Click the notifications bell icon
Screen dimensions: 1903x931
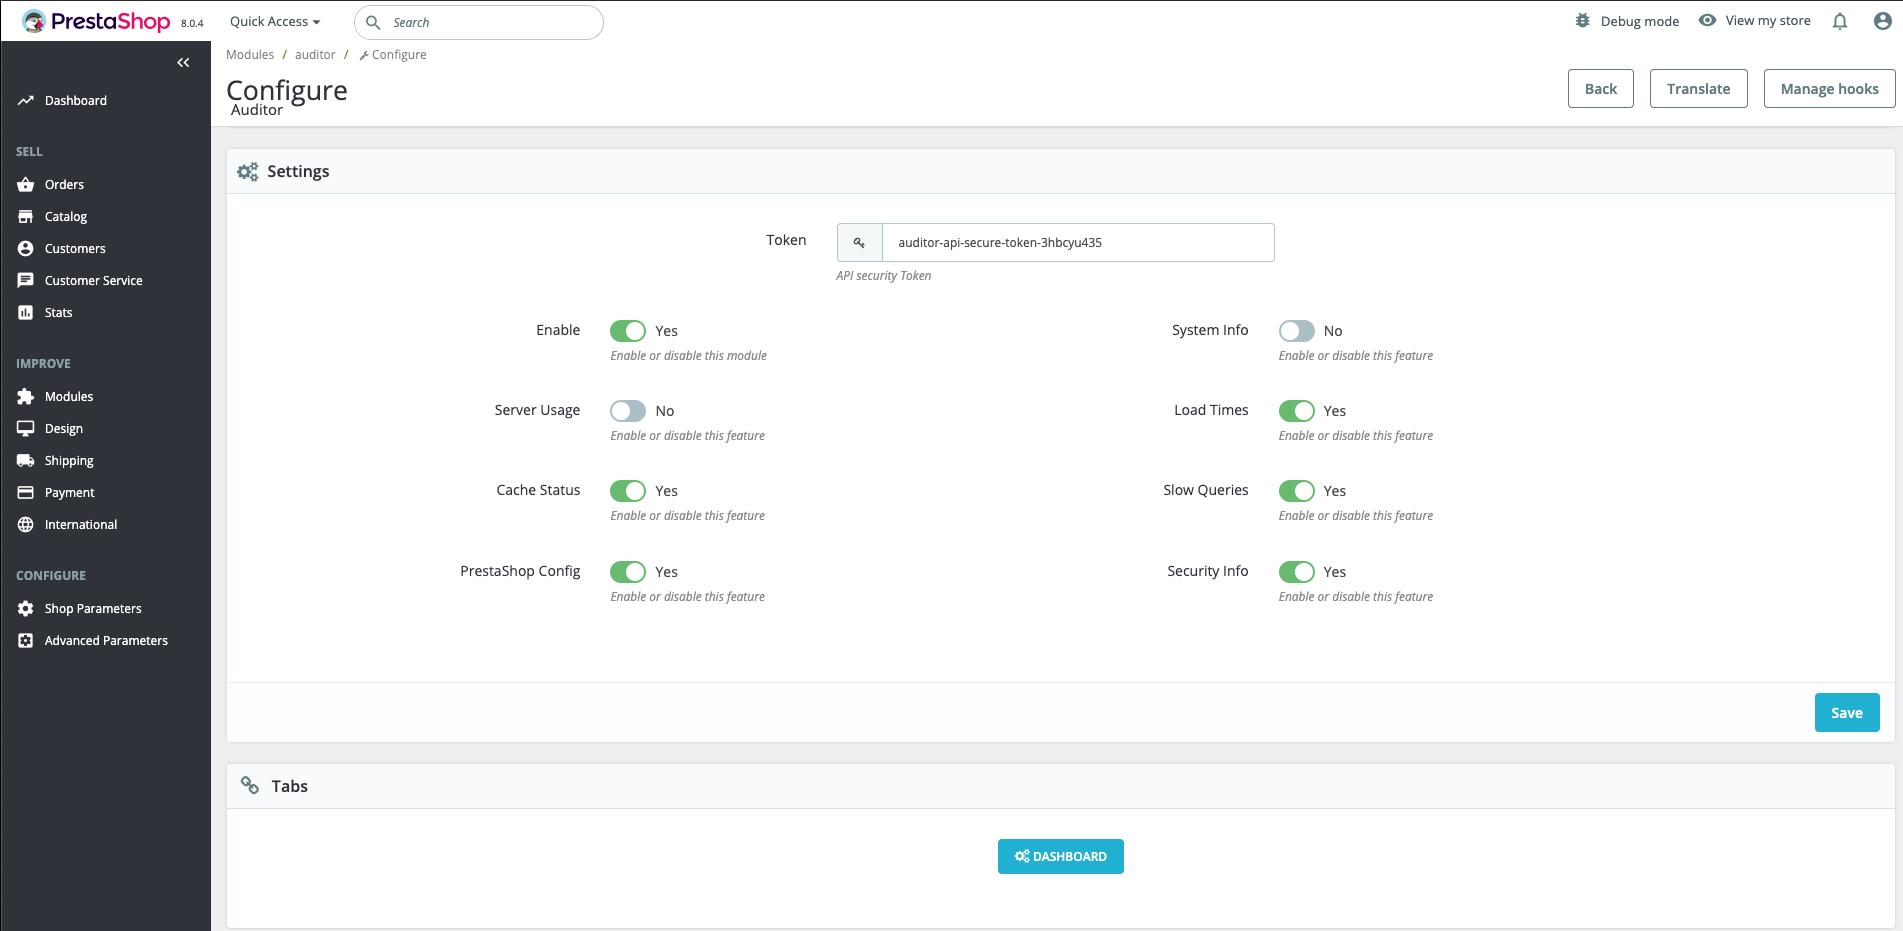coord(1839,21)
